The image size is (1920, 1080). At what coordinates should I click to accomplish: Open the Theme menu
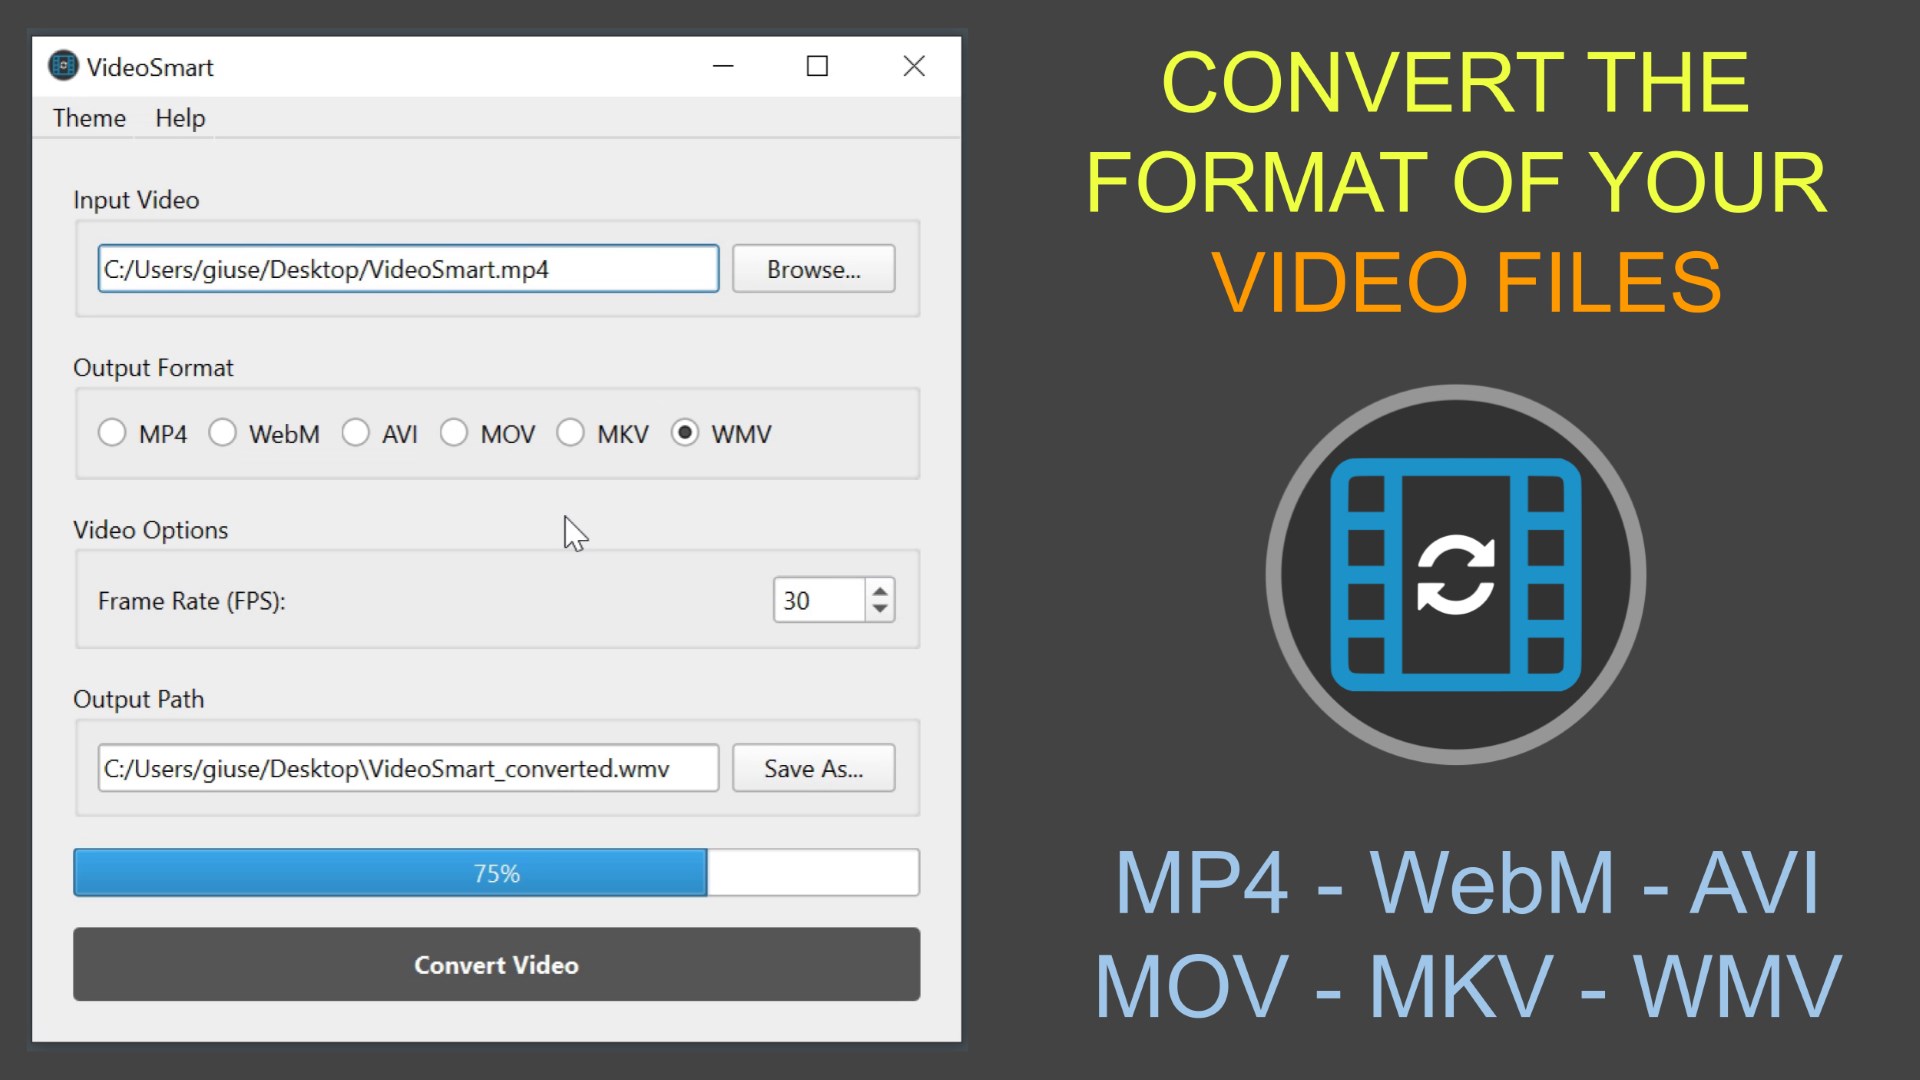(89, 118)
